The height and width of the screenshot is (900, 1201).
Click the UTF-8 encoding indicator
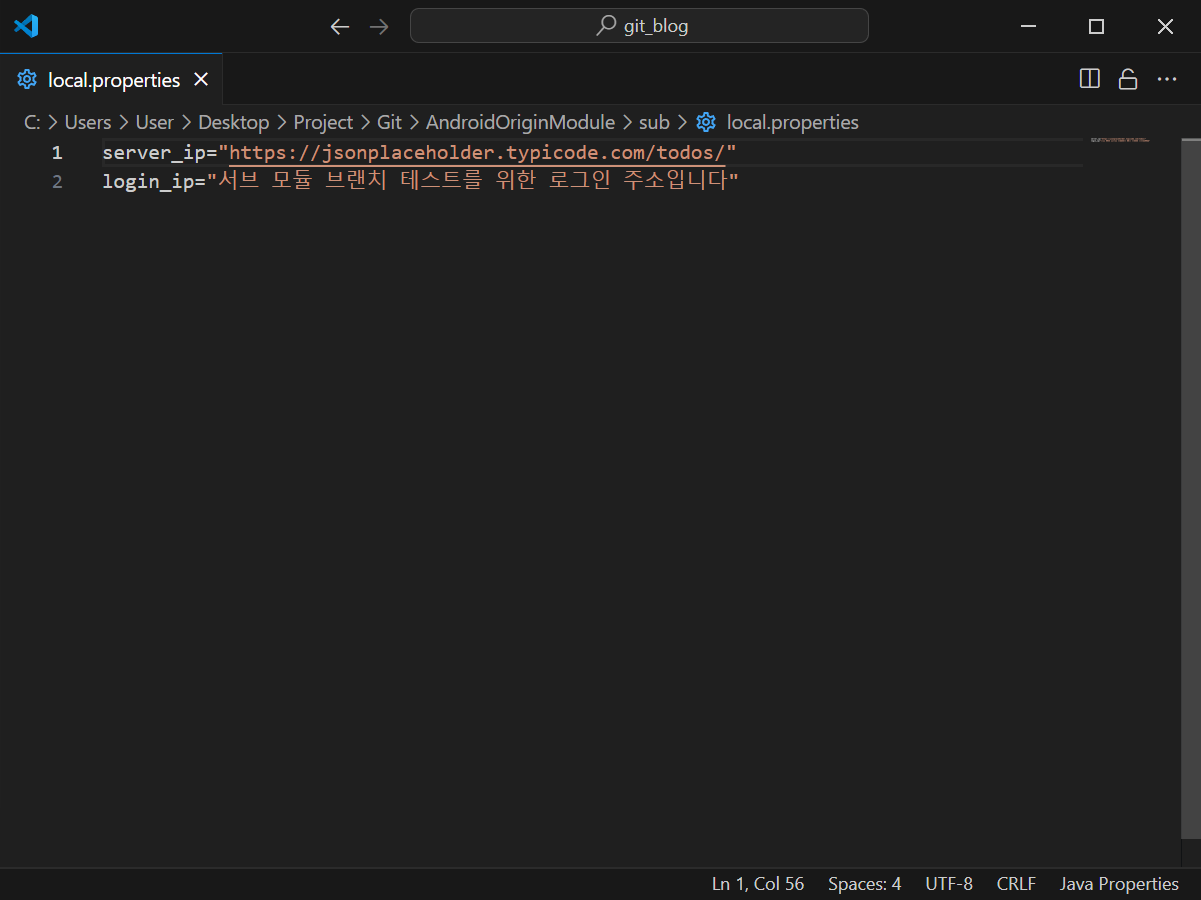pyautogui.click(x=948, y=883)
